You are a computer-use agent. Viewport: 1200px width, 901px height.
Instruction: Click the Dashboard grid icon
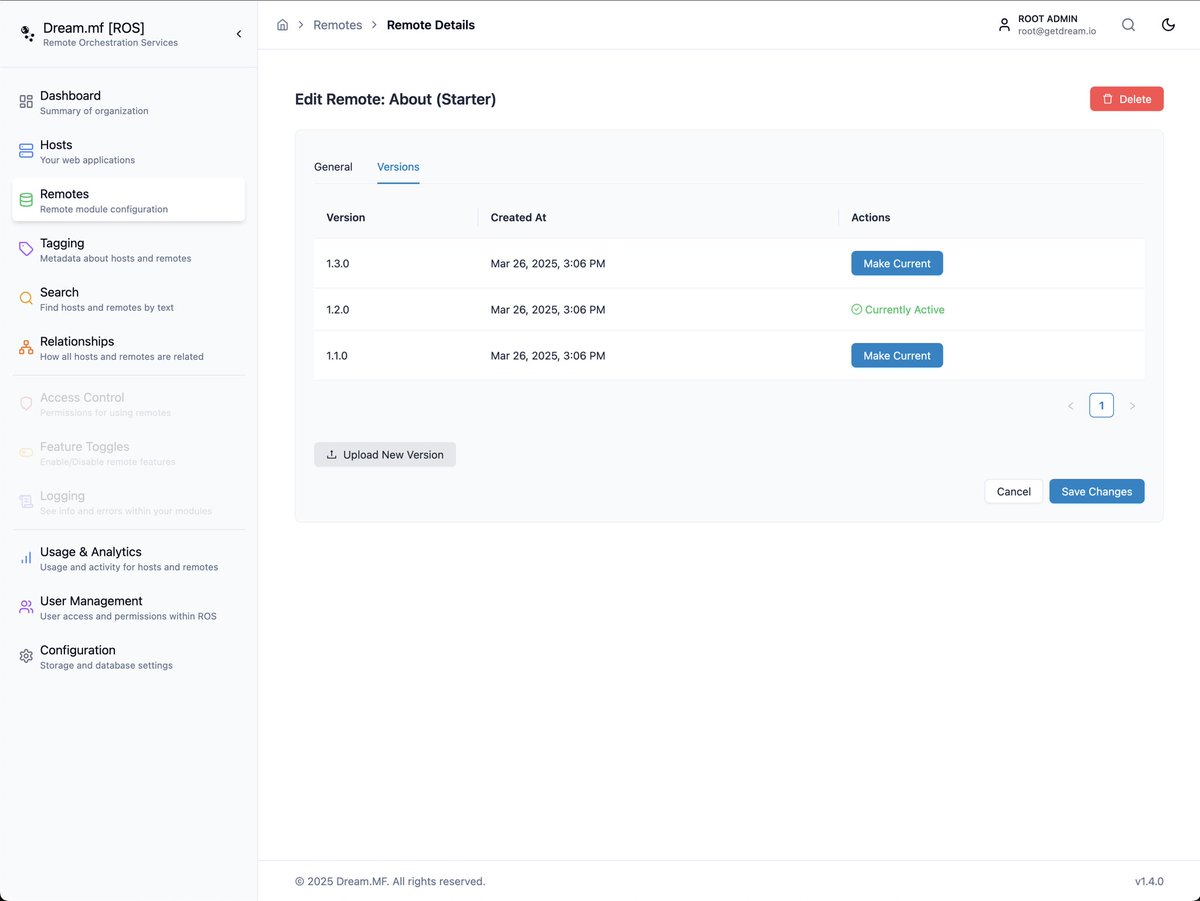pos(26,102)
